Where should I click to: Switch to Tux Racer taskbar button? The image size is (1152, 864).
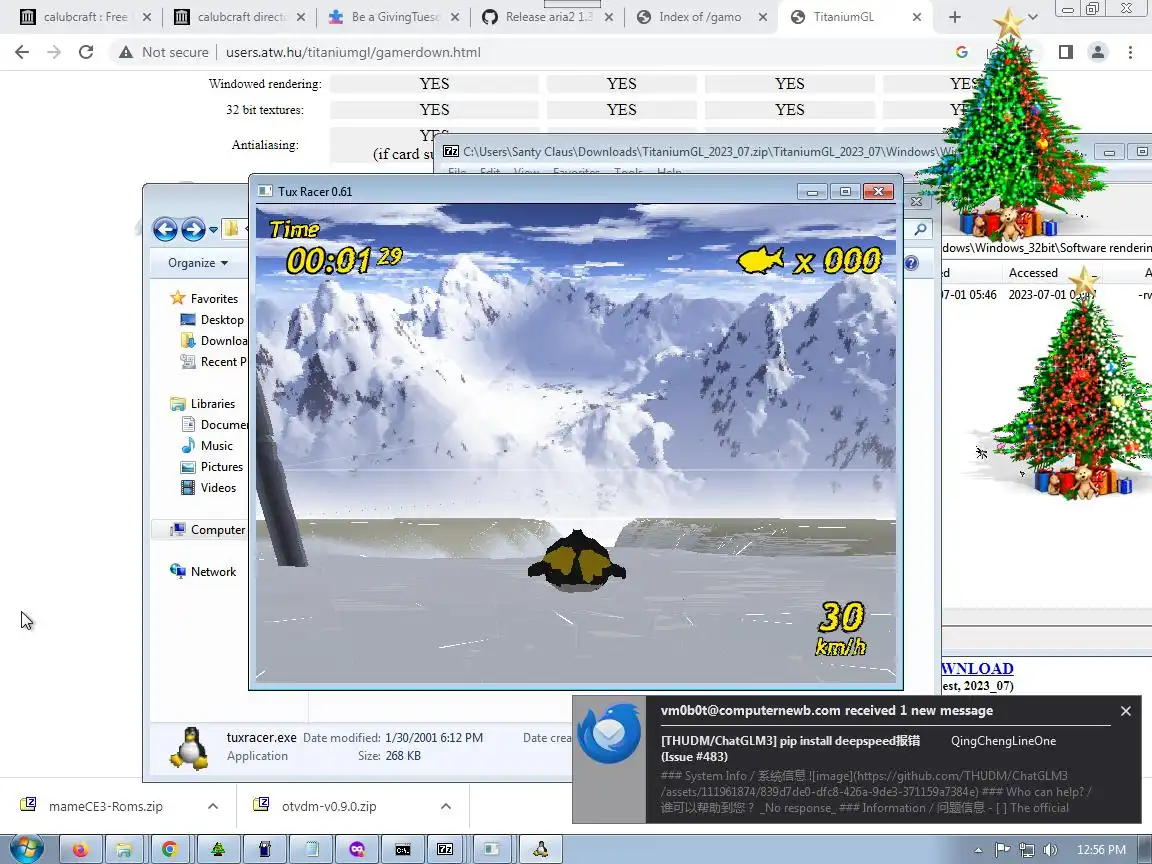tap(541, 850)
